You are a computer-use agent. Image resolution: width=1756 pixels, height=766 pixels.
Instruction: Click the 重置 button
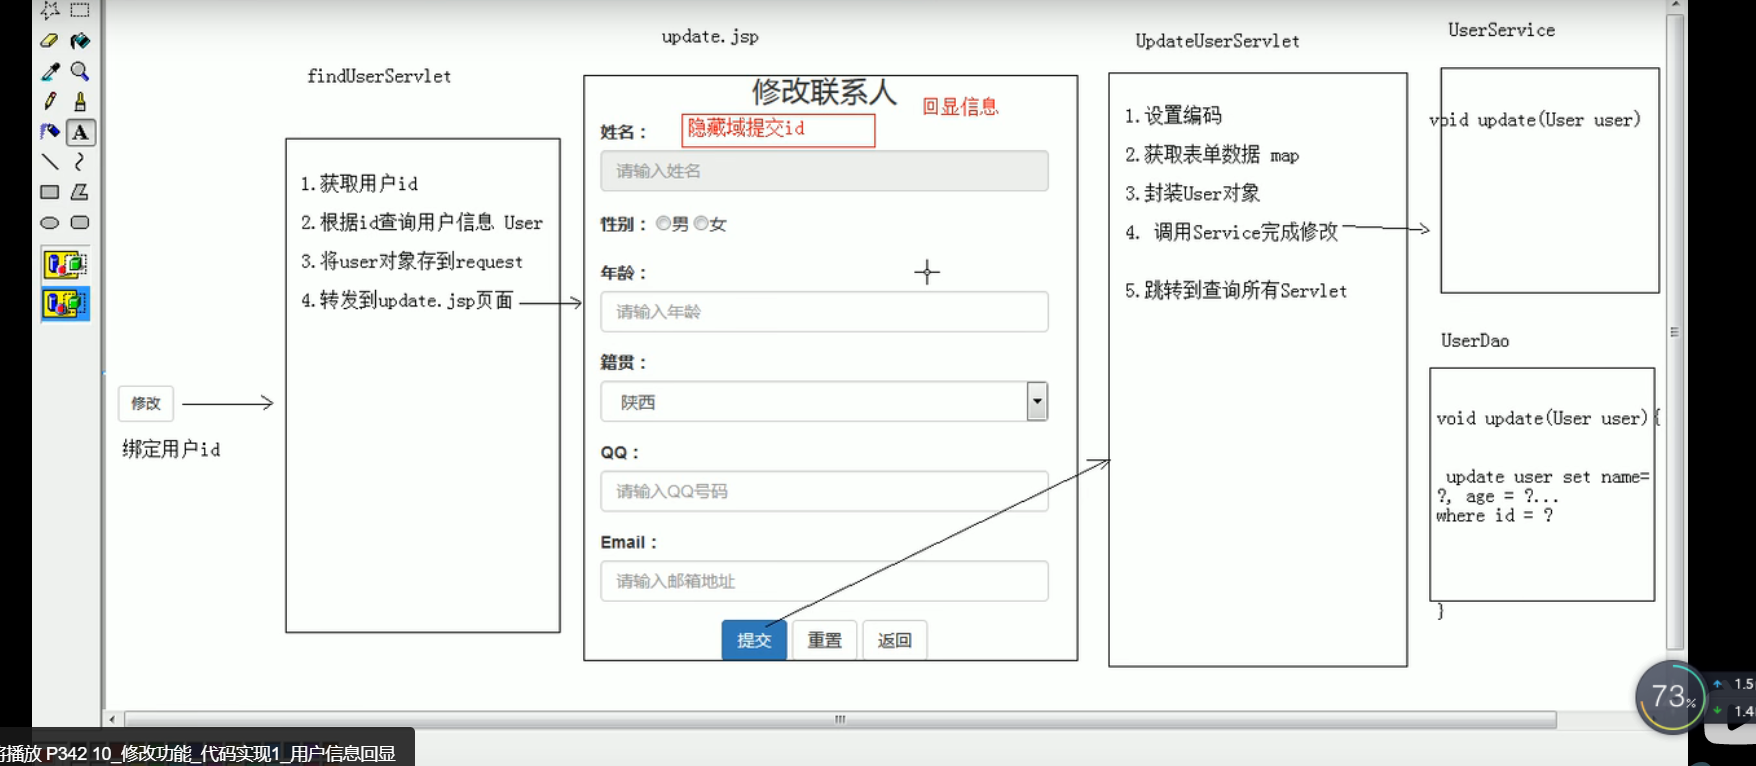pos(825,640)
